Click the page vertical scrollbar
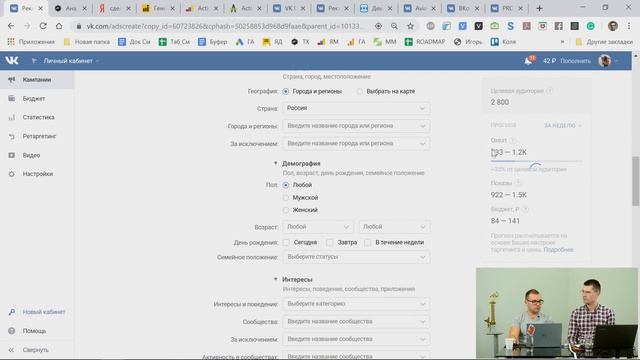 pyautogui.click(x=636, y=181)
